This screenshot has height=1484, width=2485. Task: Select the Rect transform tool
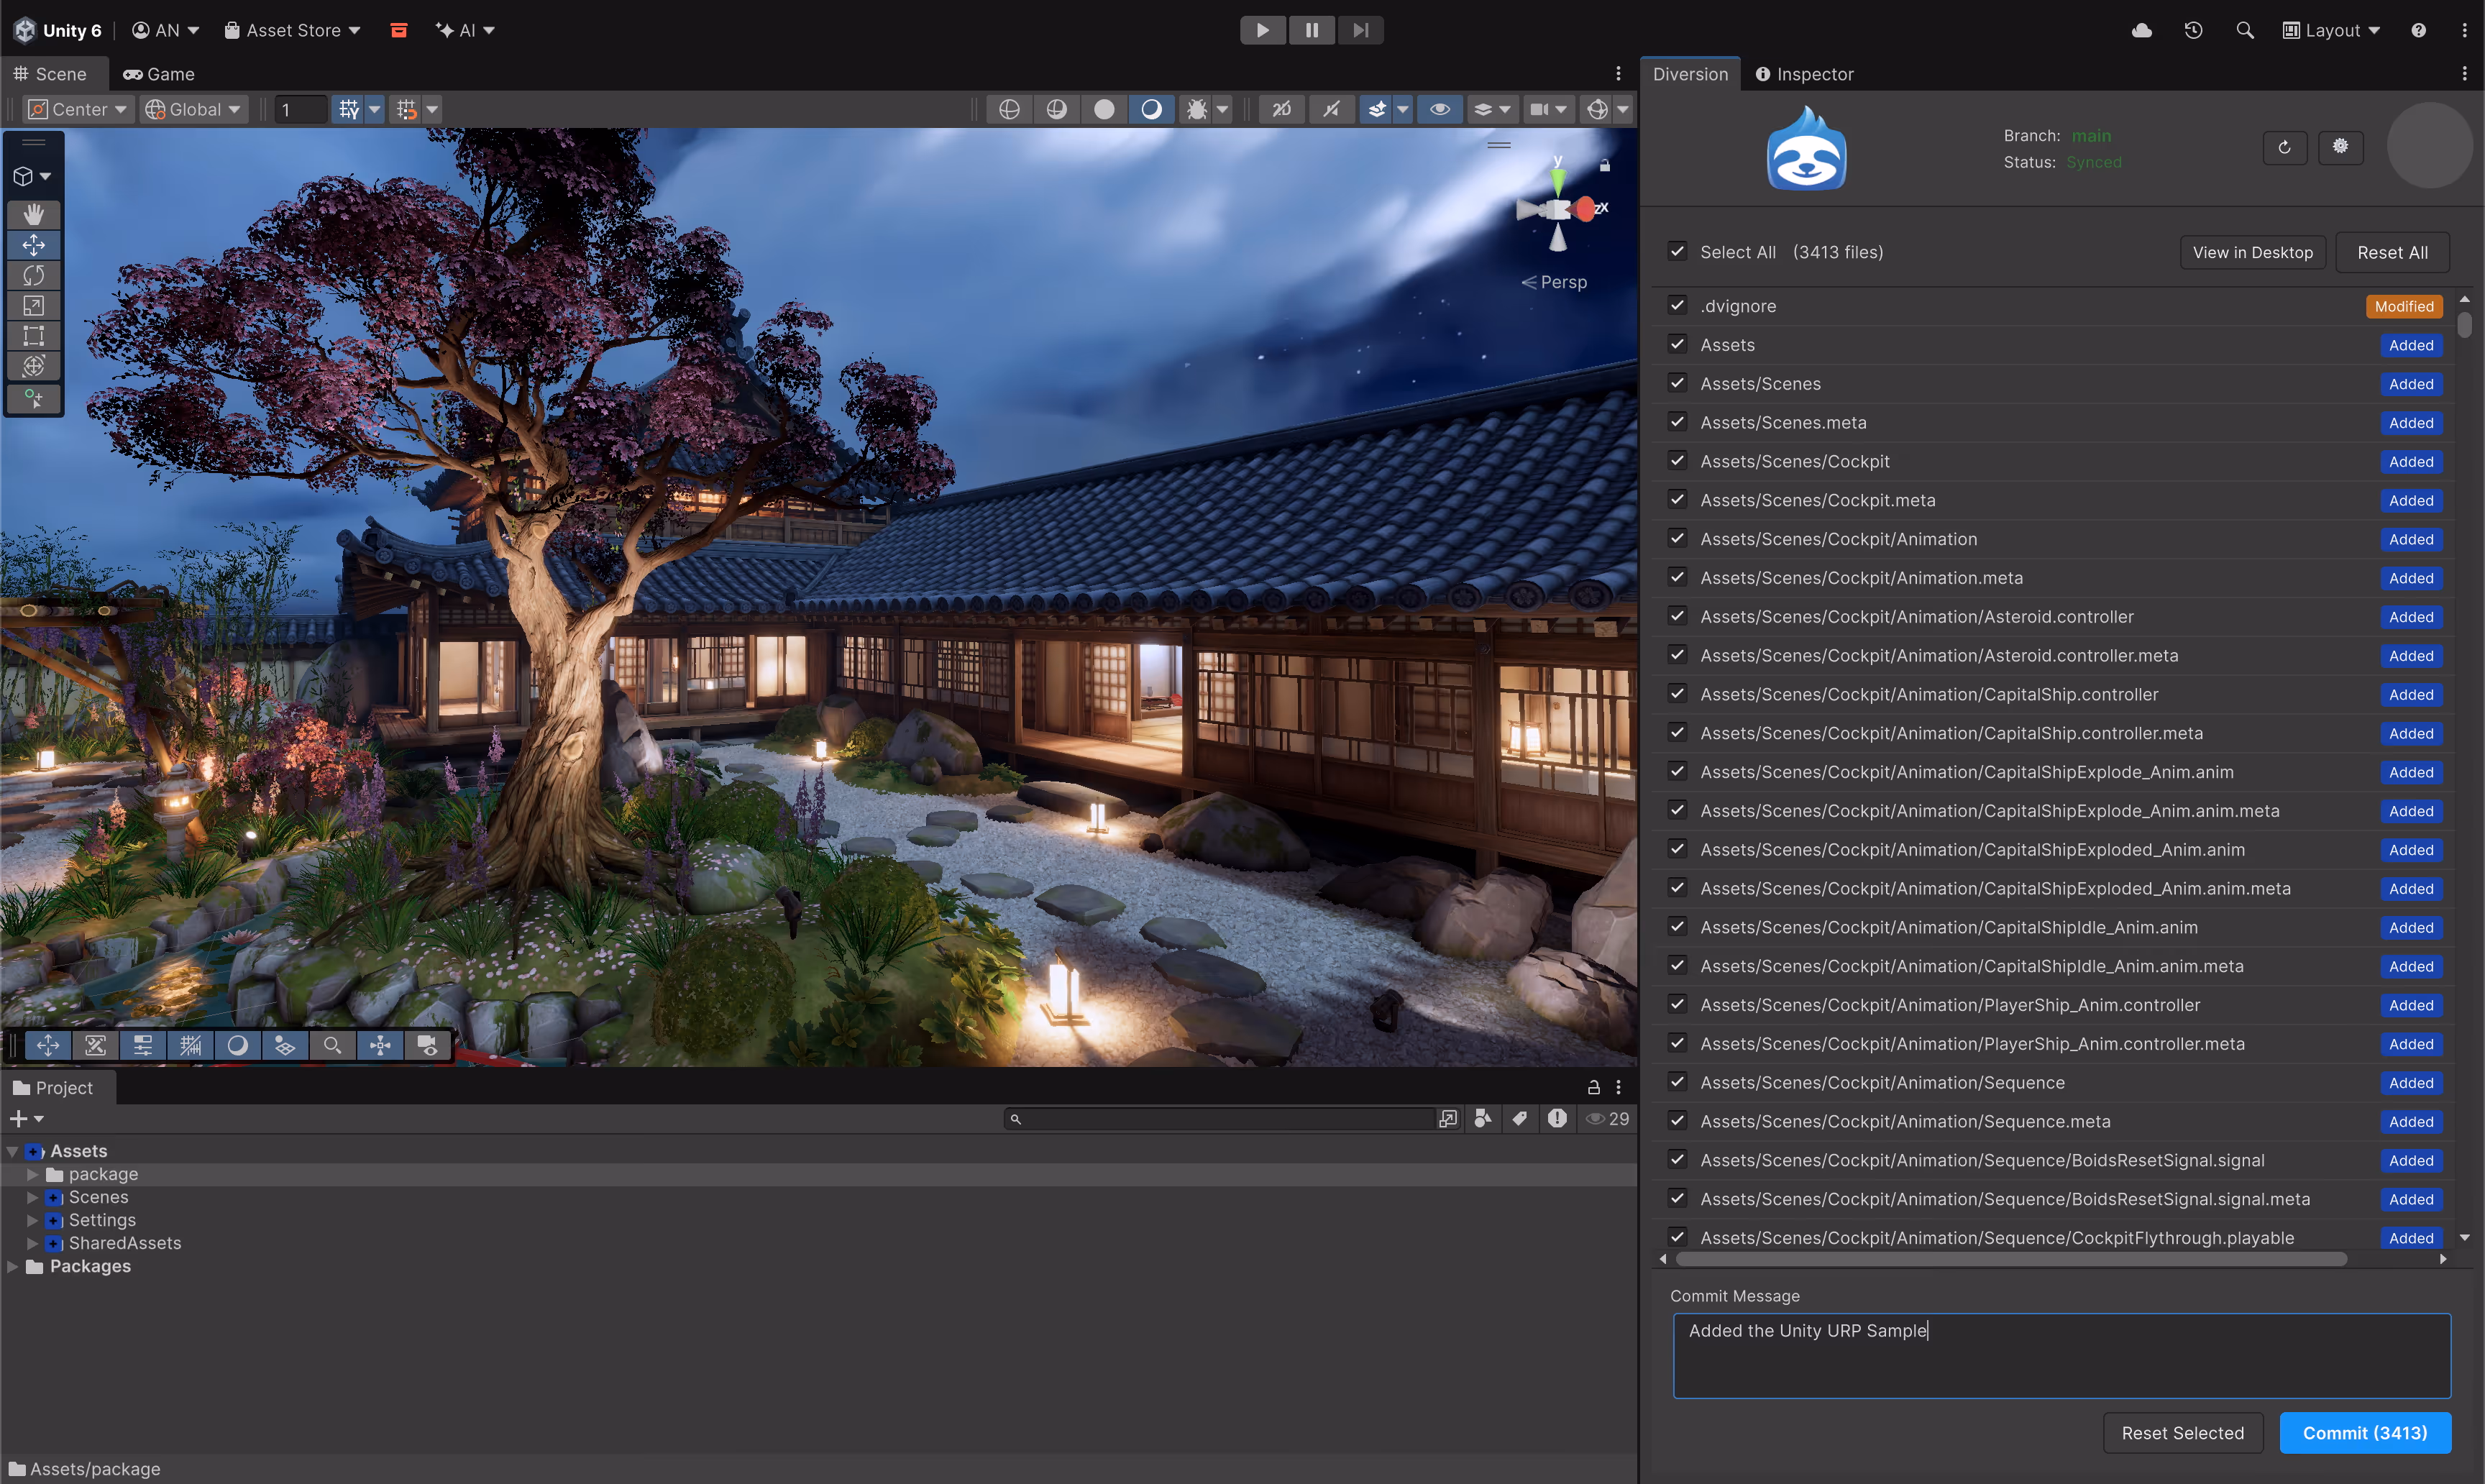tap(33, 335)
